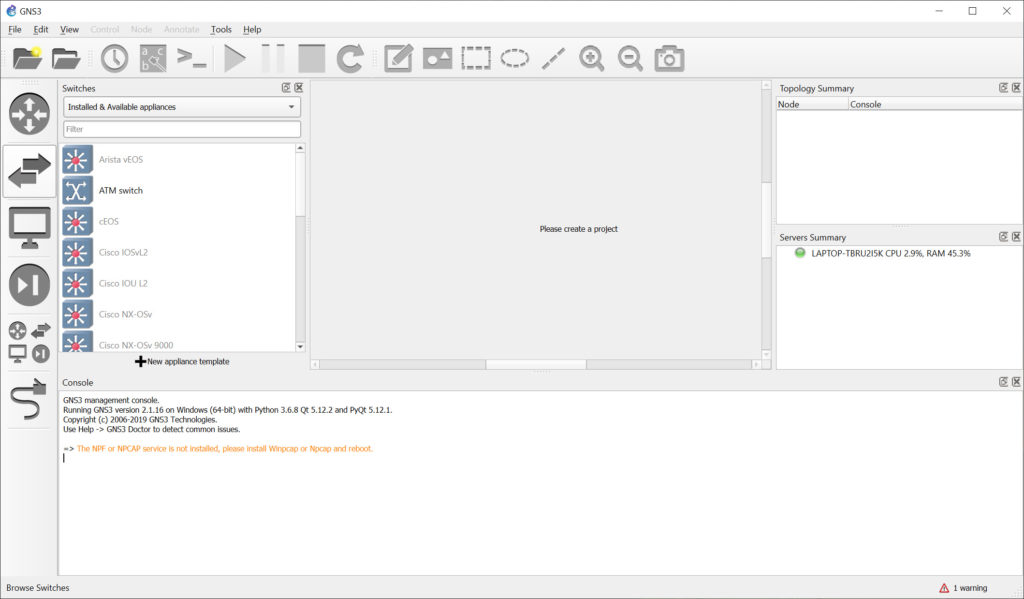This screenshot has width=1024, height=599.
Task: Click the 1 warning status indicator
Action: tap(963, 588)
